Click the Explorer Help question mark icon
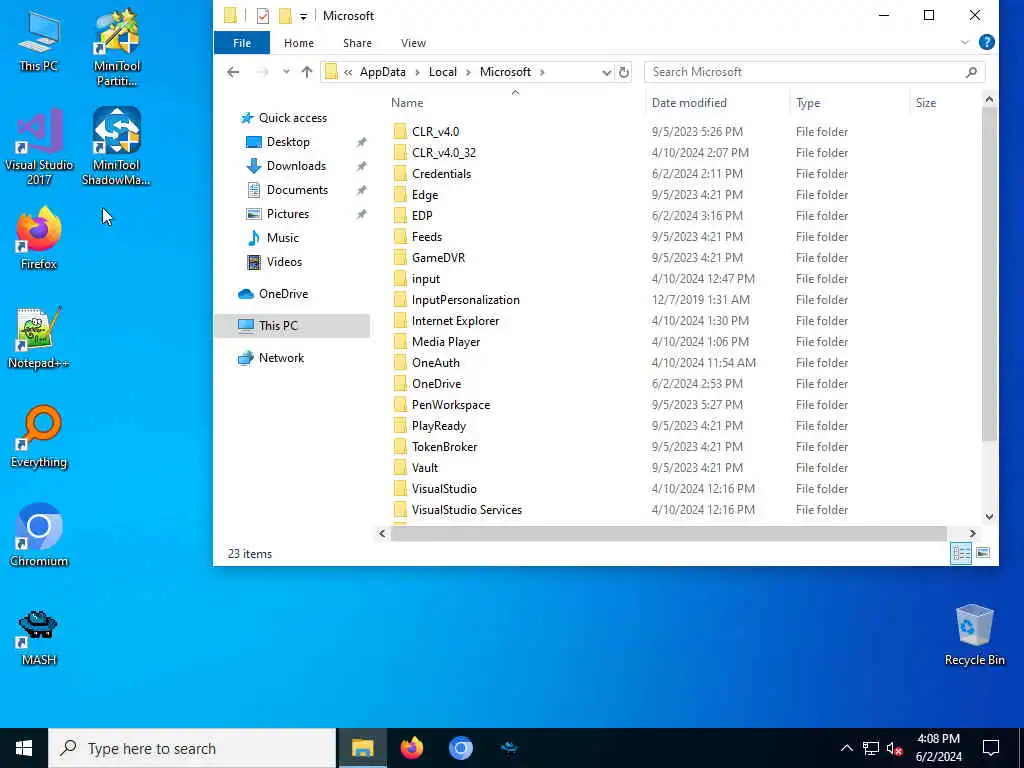Image resolution: width=1024 pixels, height=768 pixels. pos(987,42)
